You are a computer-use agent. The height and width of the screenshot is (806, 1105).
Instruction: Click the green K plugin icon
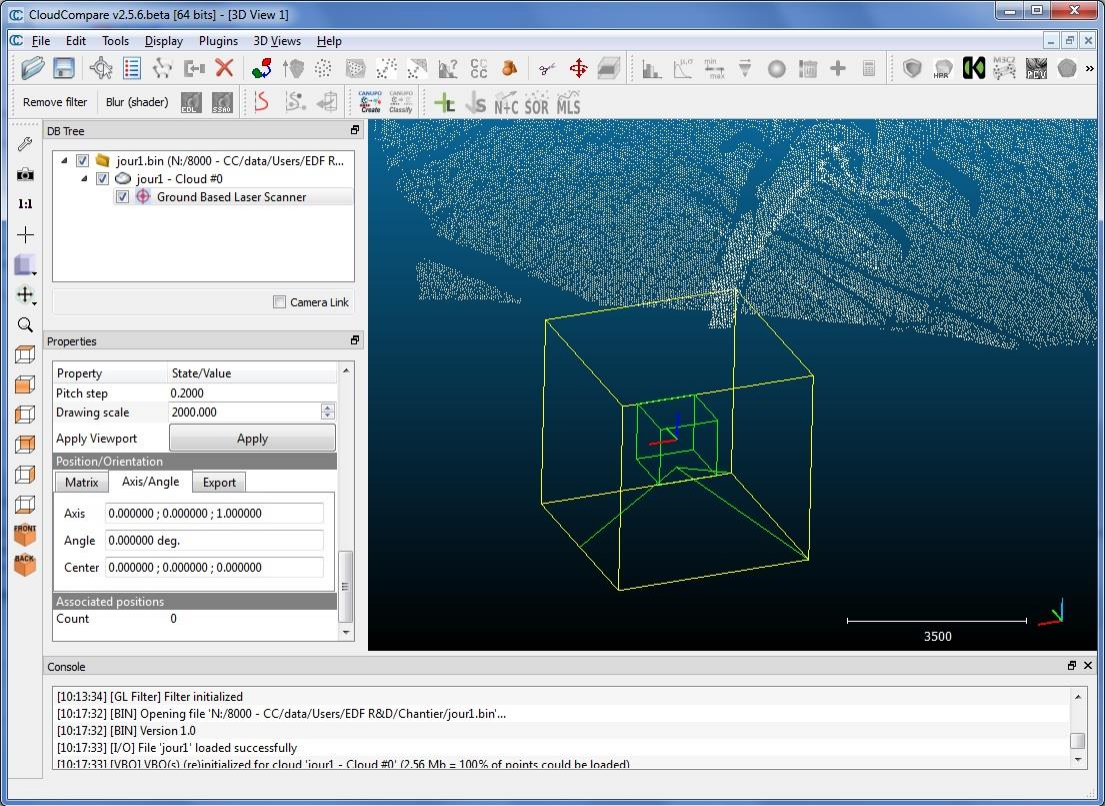tap(973, 68)
